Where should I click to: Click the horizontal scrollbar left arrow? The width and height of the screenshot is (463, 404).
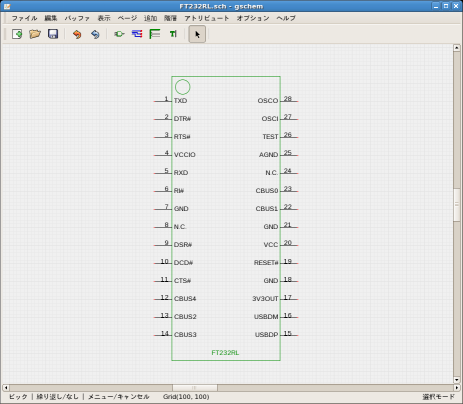[x=6, y=388]
